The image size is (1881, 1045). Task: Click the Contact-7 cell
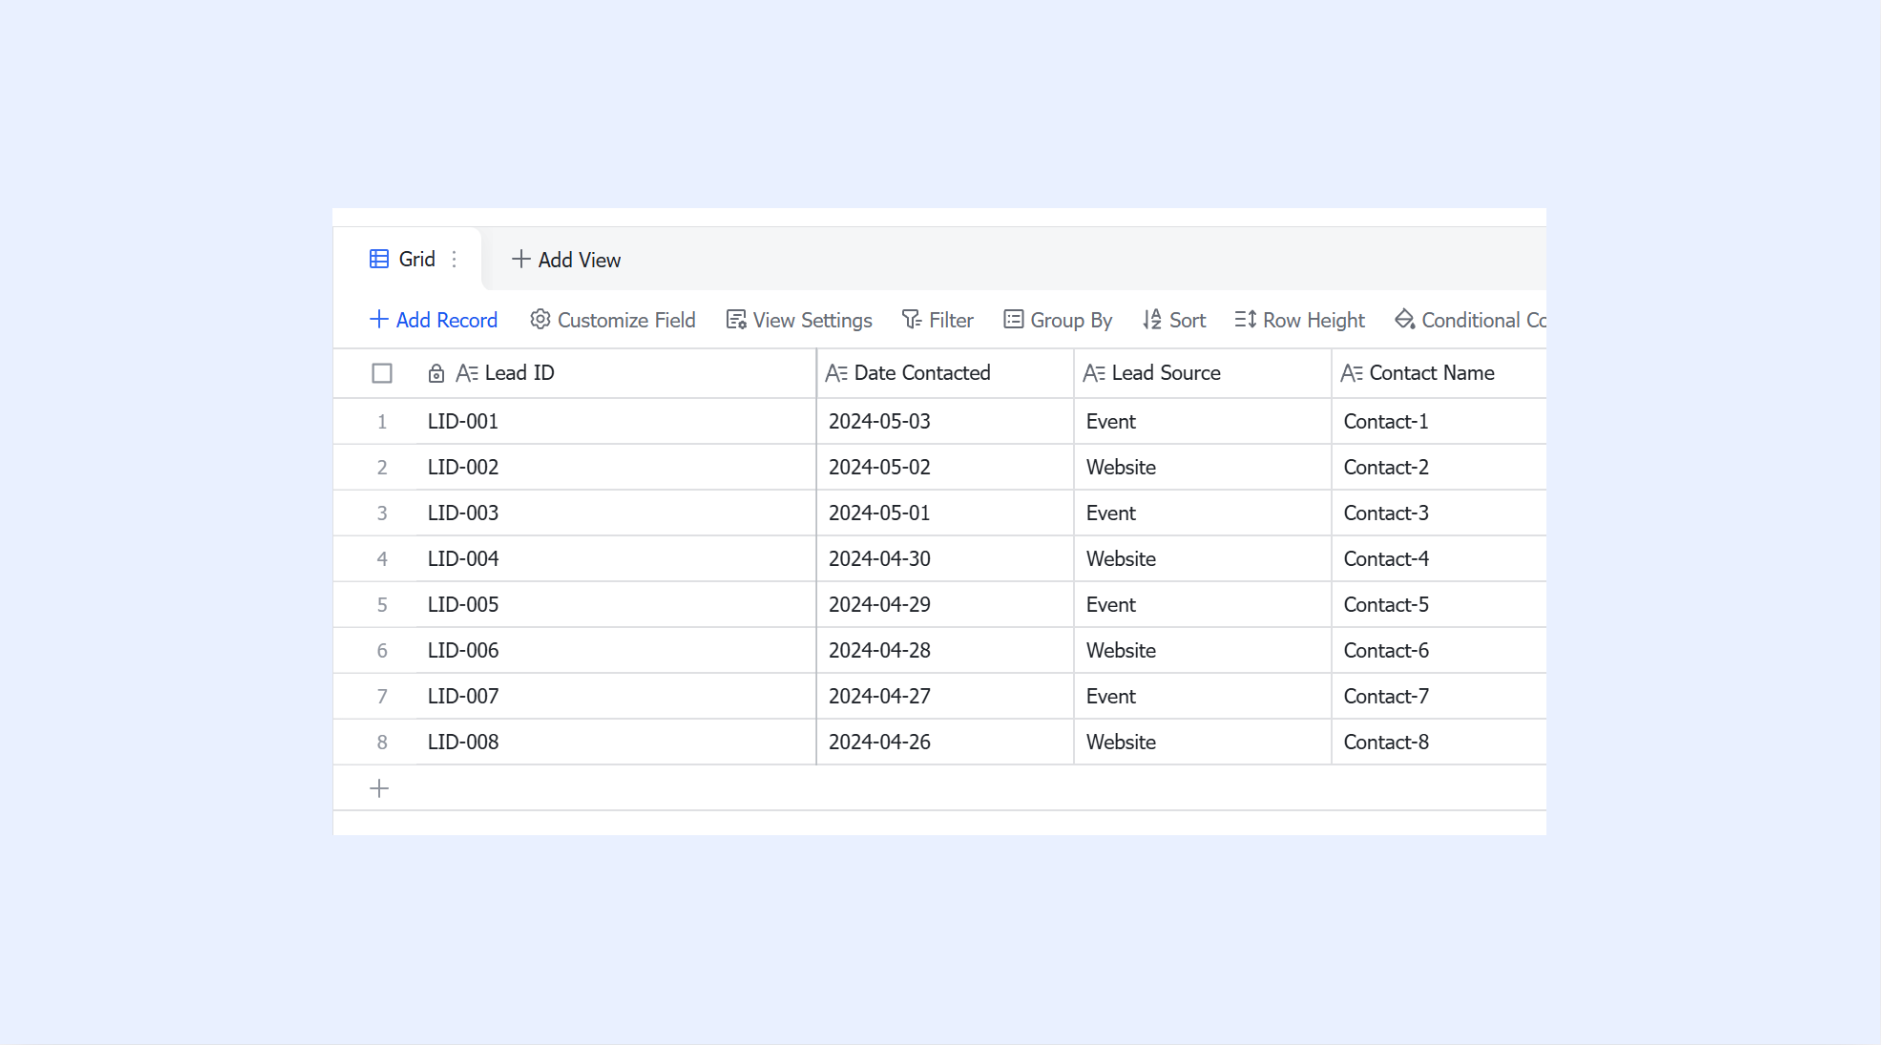[1439, 697]
